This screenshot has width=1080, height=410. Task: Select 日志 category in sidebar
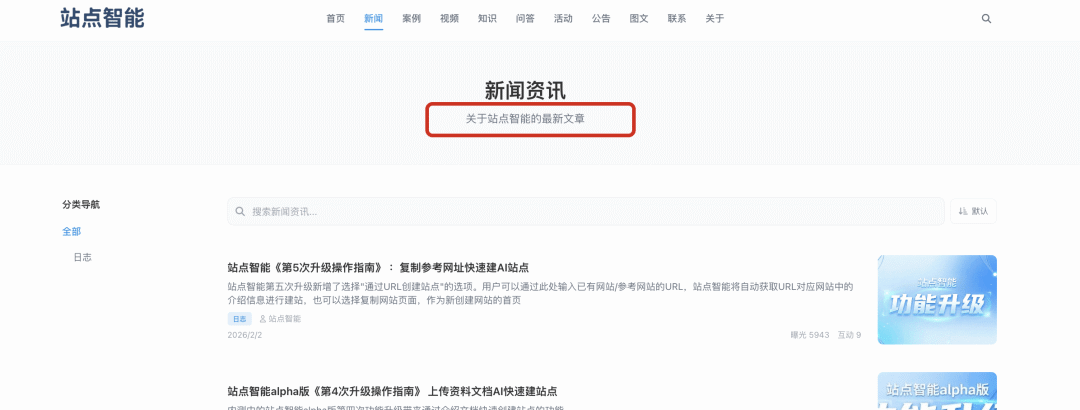(83, 257)
